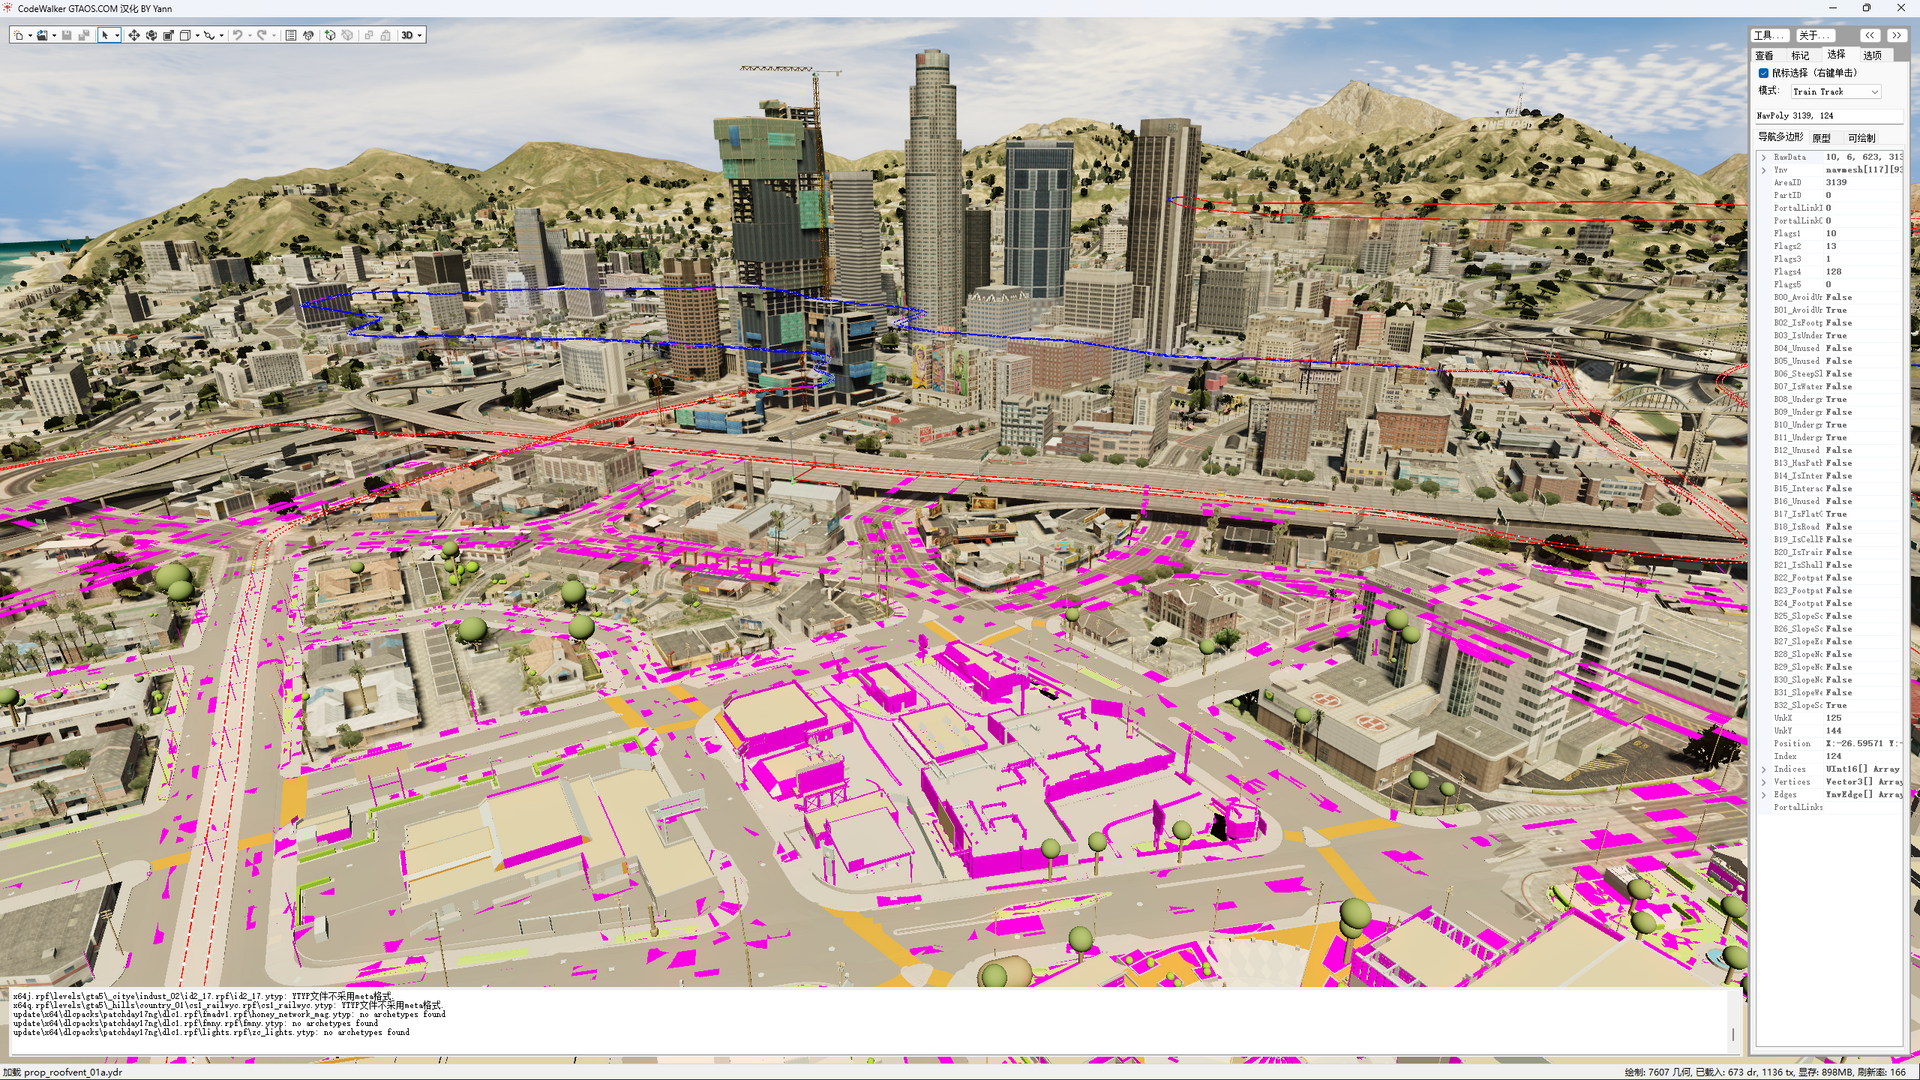Expand the Vertices property row
This screenshot has width=1920, height=1080.
(1763, 782)
